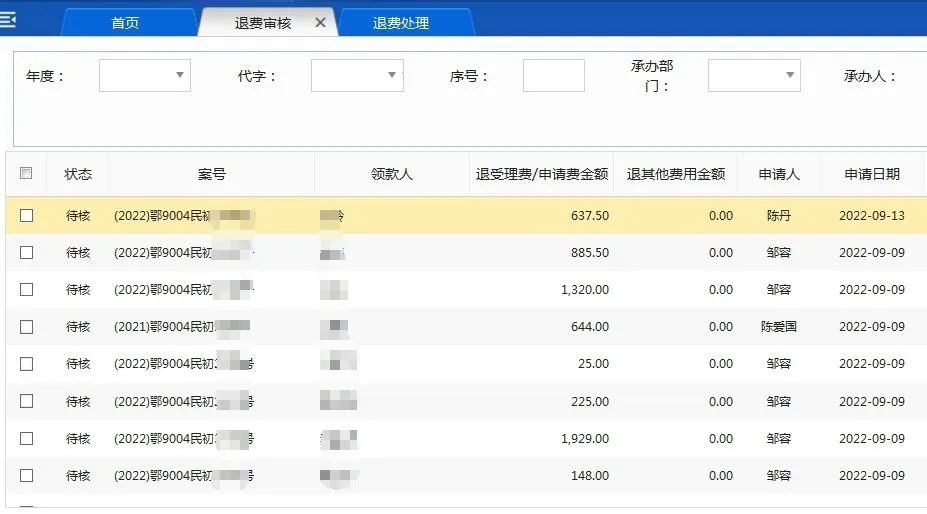Viewport: 927px width, 514px height.
Task: Check the row with amount 637.50
Action: [x=26, y=215]
